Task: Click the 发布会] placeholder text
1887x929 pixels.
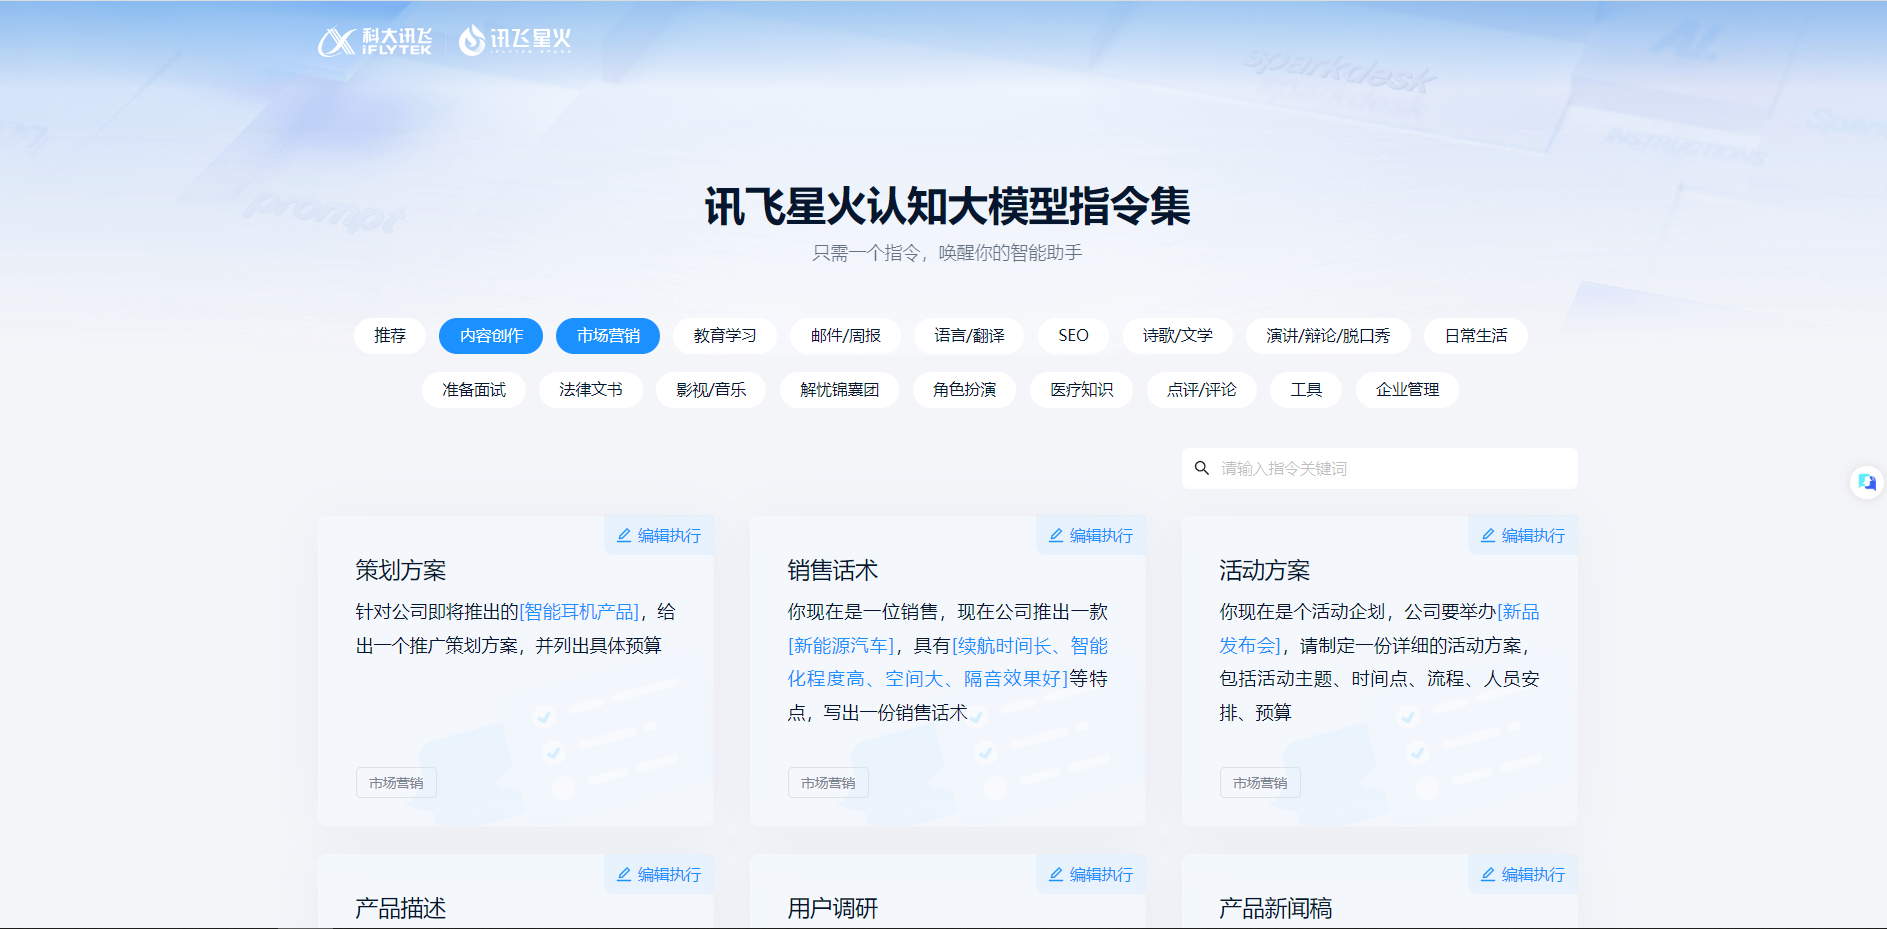Action: 1250,646
